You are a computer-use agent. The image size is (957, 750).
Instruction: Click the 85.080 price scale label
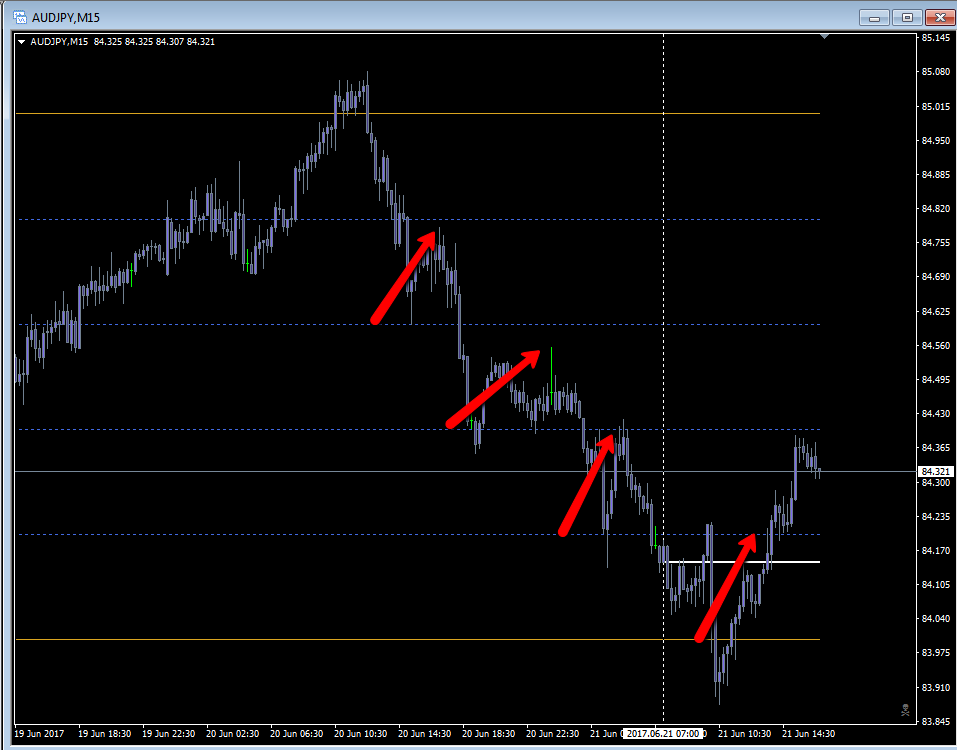(x=936, y=72)
